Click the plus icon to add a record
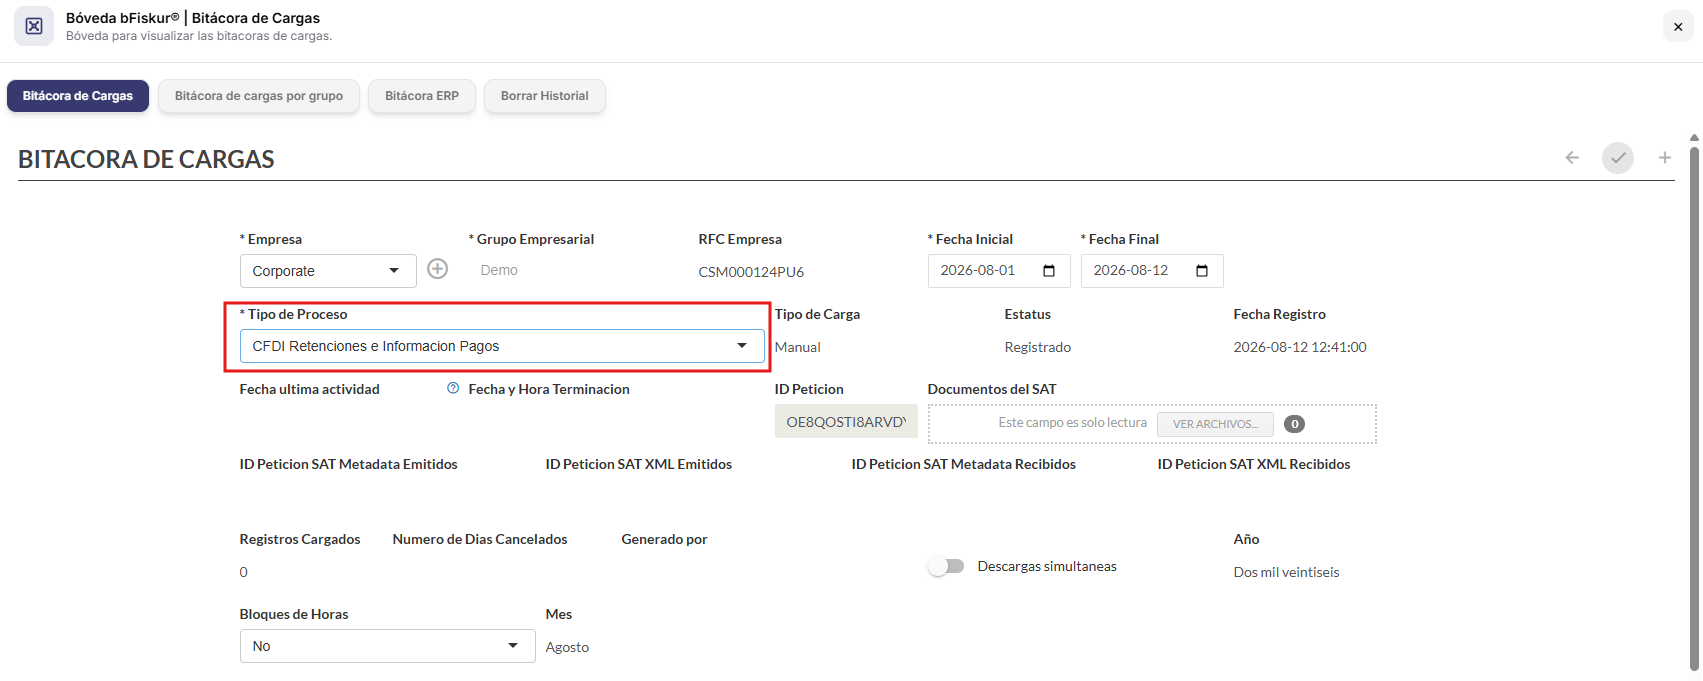This screenshot has height=681, width=1703. (1665, 158)
